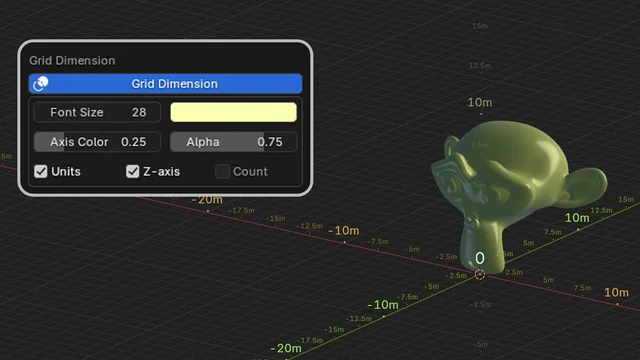Screen dimensions: 640x360
Task: Click the 3D cursor at origin
Action: [480, 275]
